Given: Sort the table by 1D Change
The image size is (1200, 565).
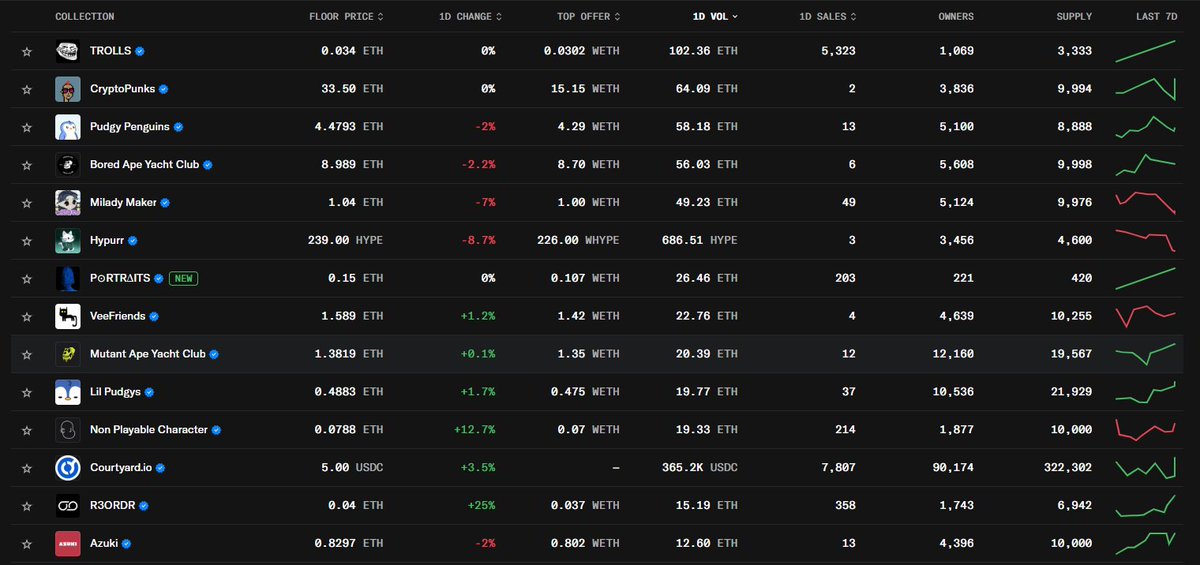Looking at the screenshot, I should [x=470, y=17].
